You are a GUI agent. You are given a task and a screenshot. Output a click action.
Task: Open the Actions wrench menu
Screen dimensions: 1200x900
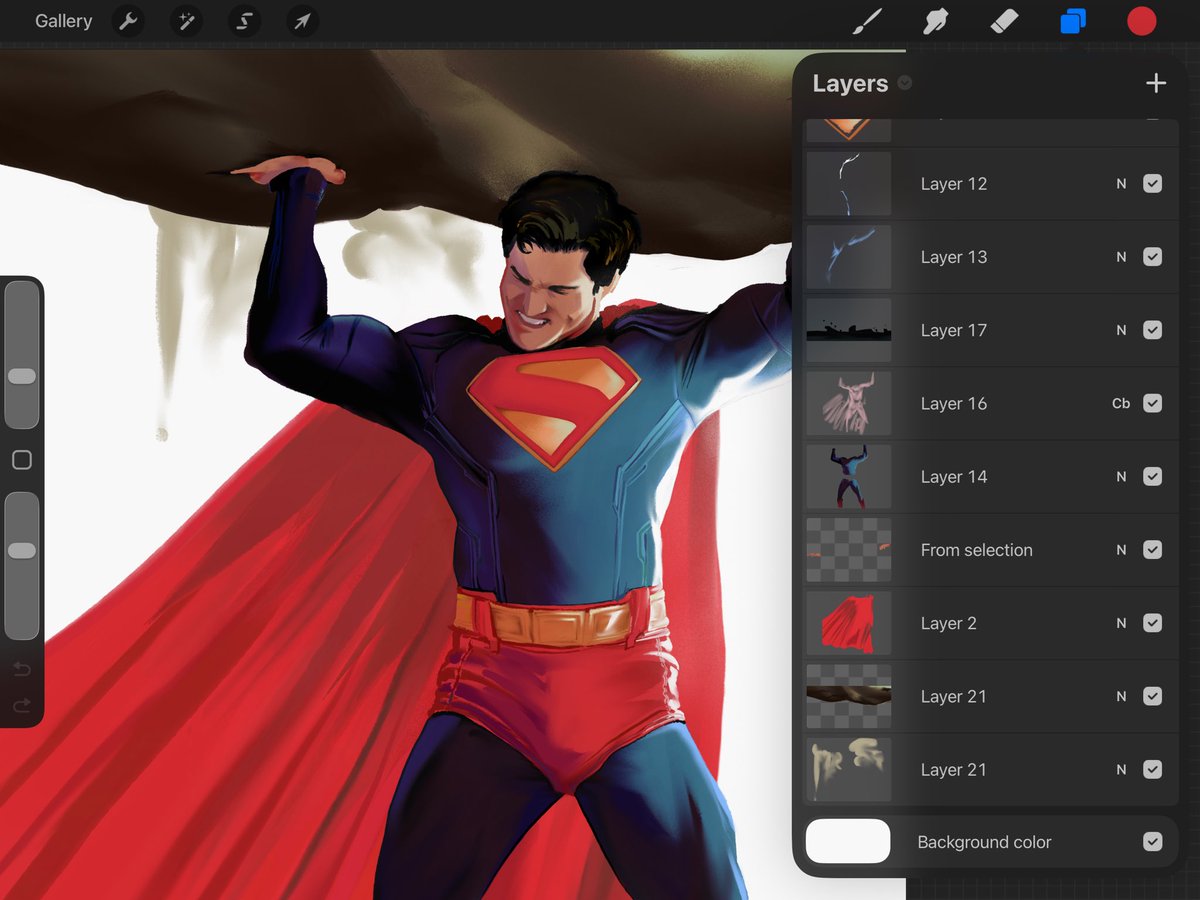pyautogui.click(x=128, y=21)
